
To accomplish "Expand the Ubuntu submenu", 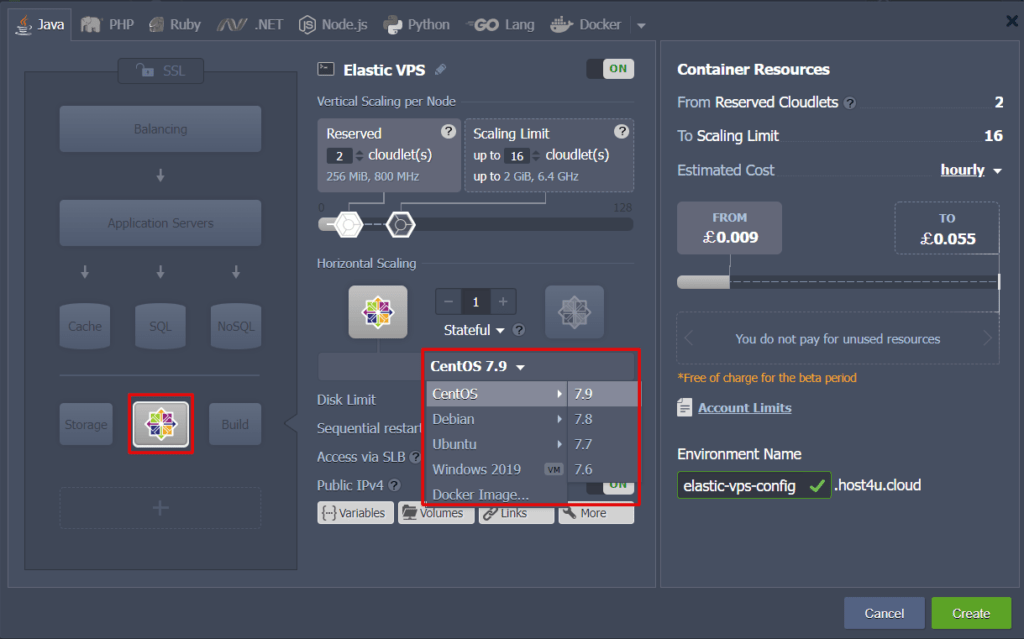I will [x=496, y=444].
